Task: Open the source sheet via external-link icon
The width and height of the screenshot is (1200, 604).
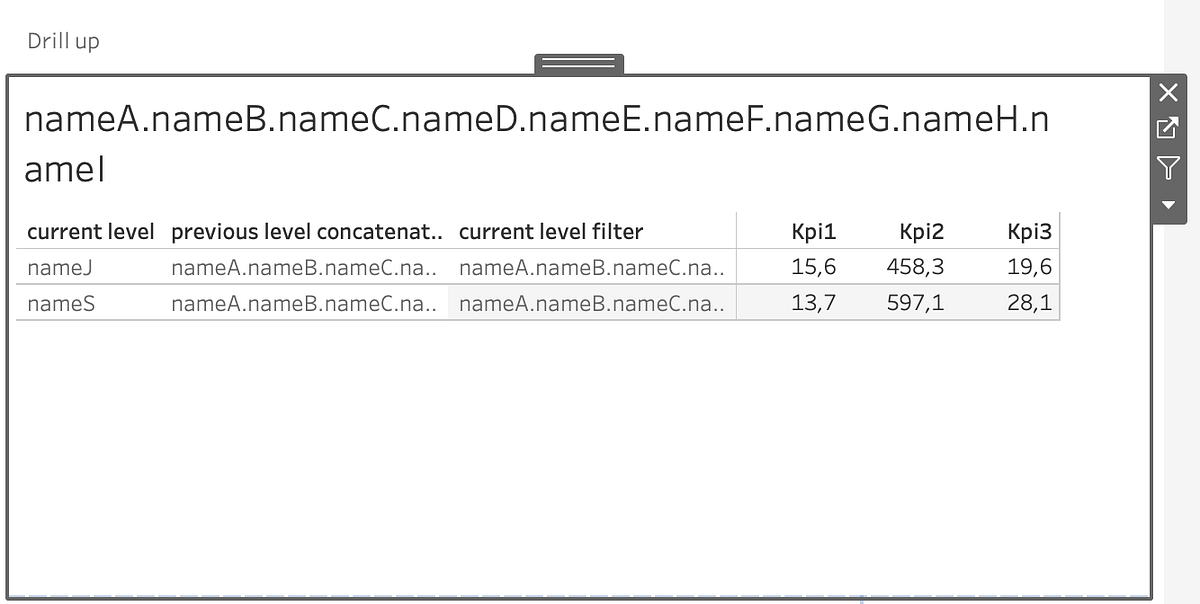Action: [x=1167, y=130]
